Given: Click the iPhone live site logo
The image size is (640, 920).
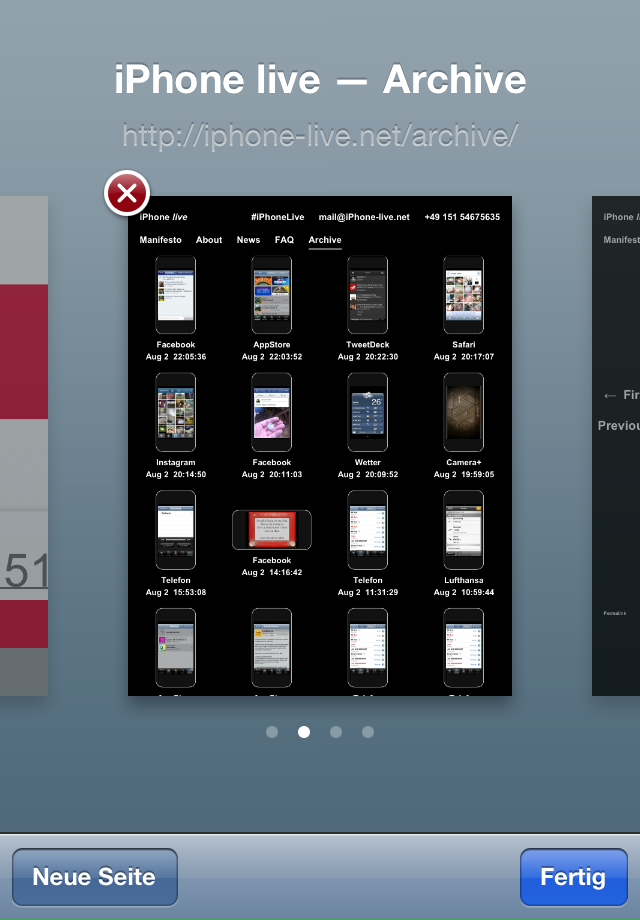Looking at the screenshot, I should point(163,217).
